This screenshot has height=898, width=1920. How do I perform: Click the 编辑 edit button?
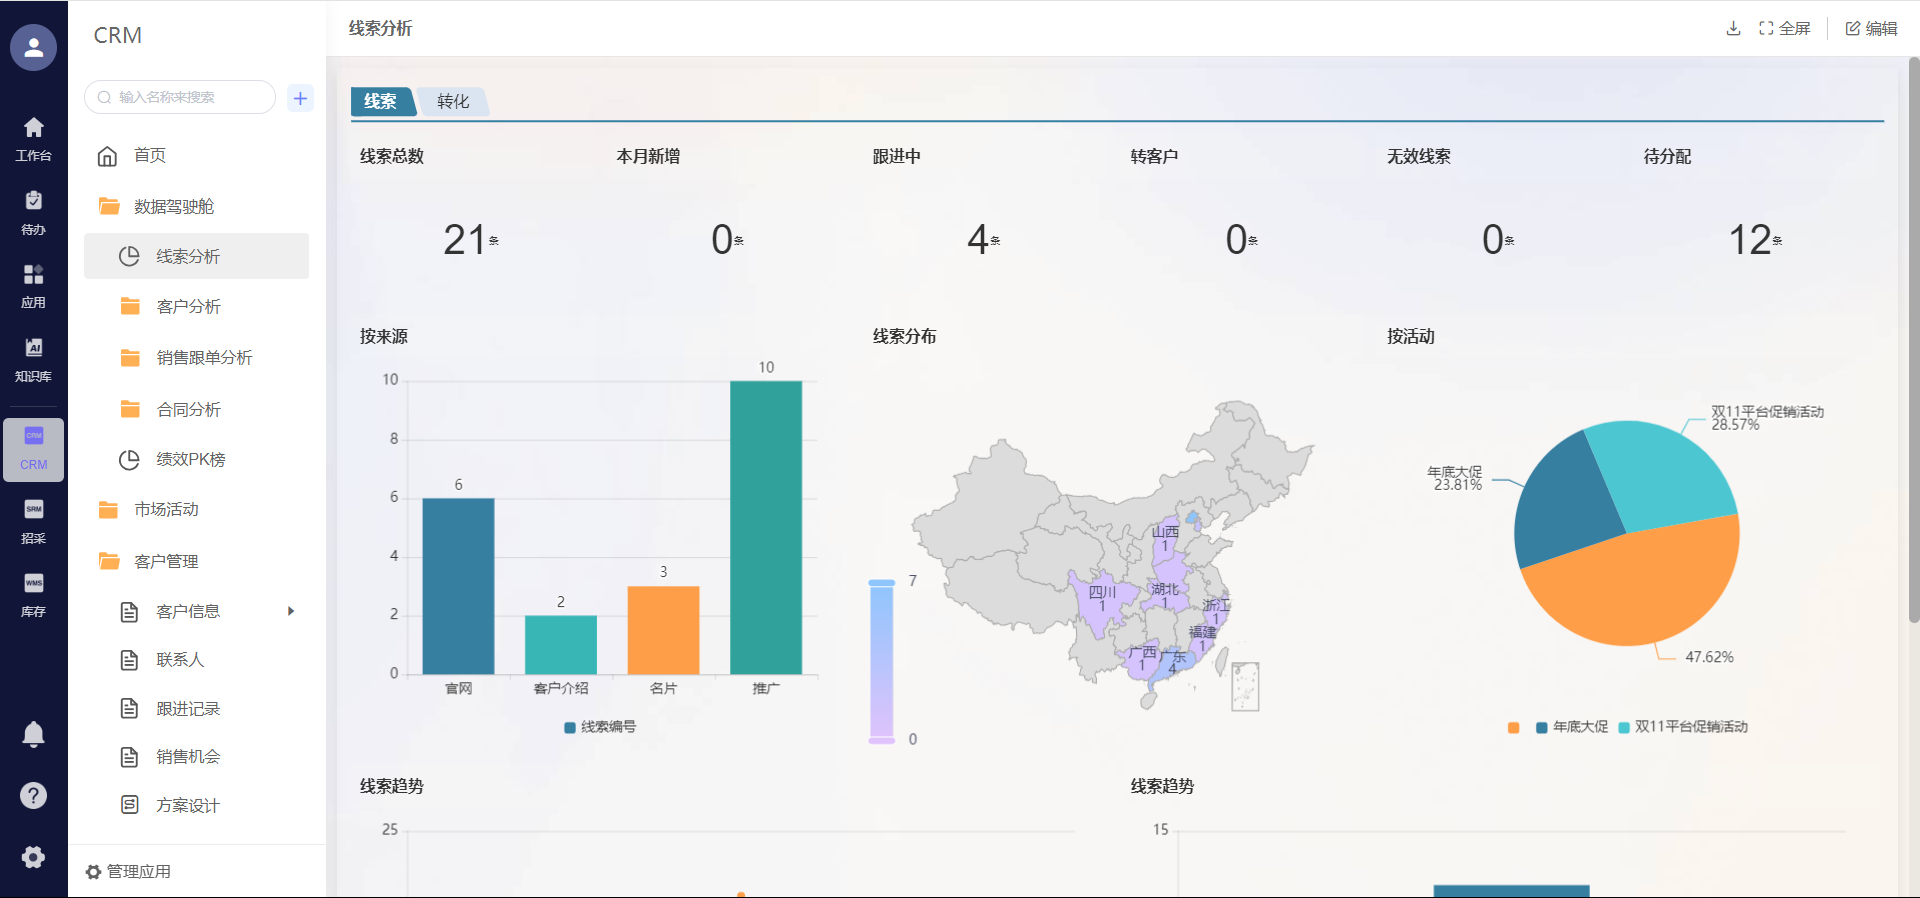[x=1871, y=28]
